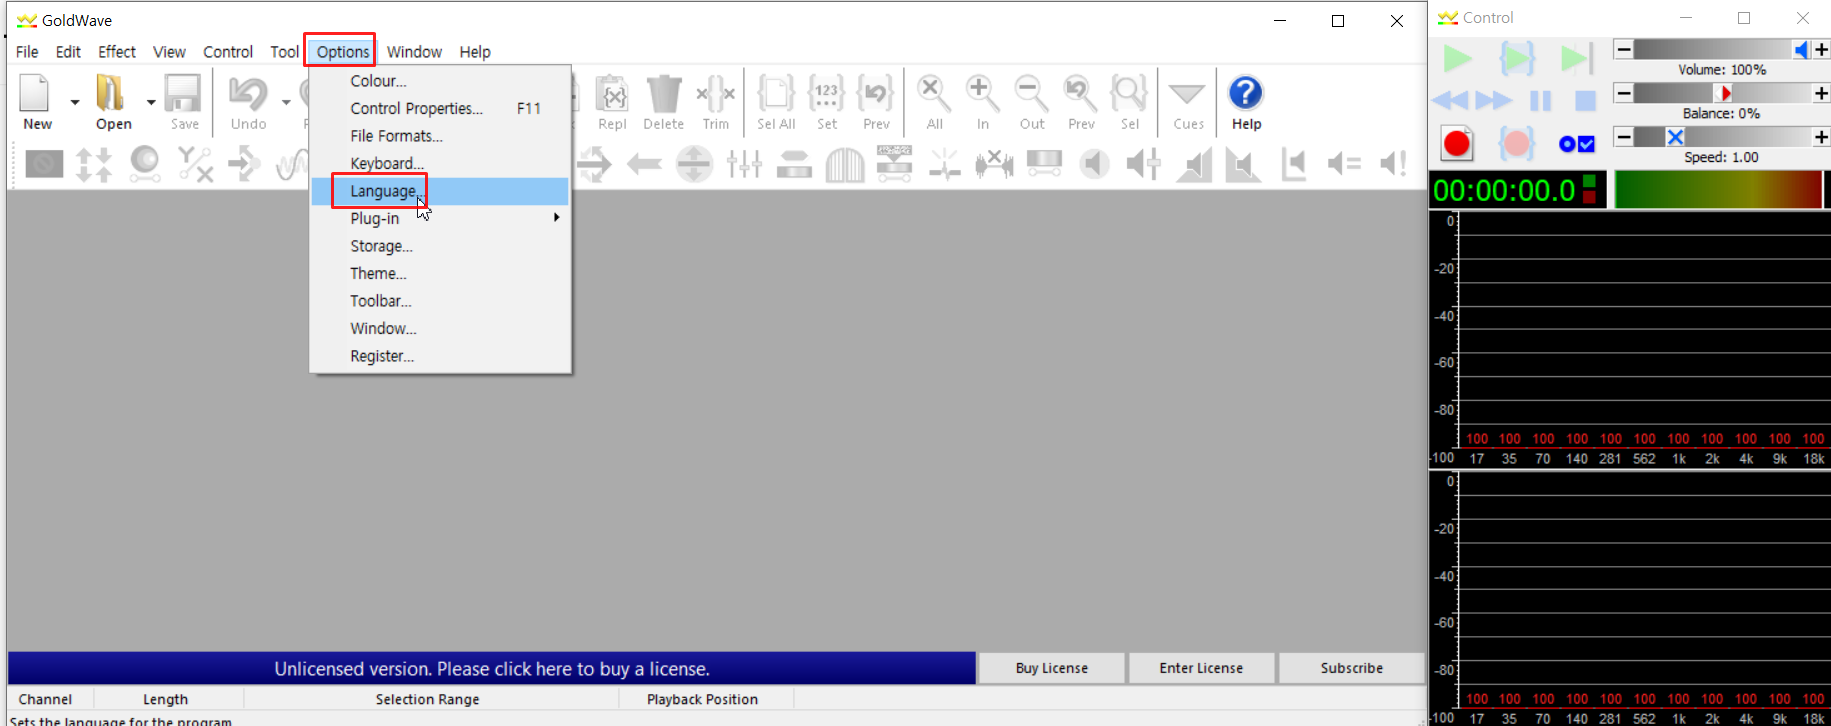Click the Speed slider X handle
The image size is (1831, 726).
pyautogui.click(x=1675, y=137)
